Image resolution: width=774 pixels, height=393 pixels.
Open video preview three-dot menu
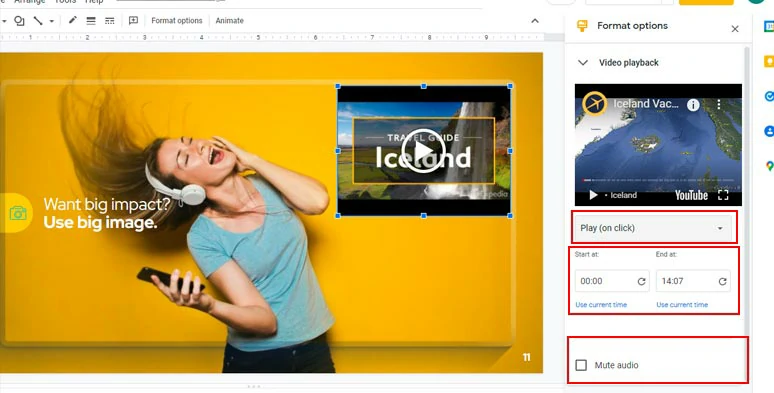coord(719,104)
